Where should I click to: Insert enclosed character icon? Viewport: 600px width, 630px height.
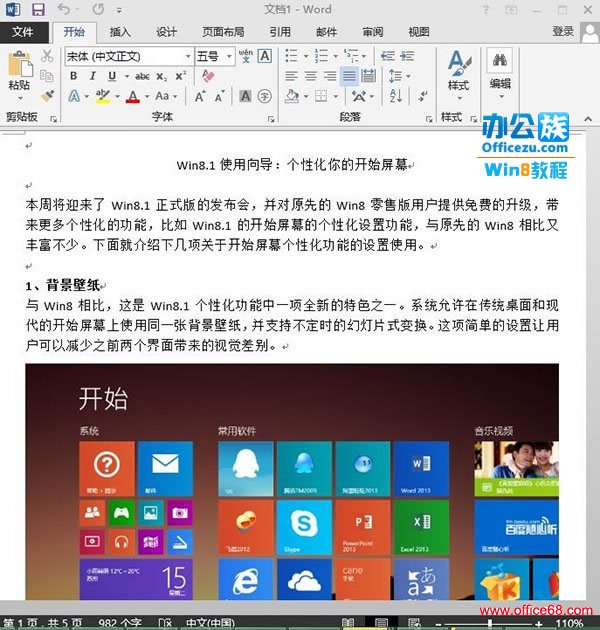pyautogui.click(x=264, y=96)
